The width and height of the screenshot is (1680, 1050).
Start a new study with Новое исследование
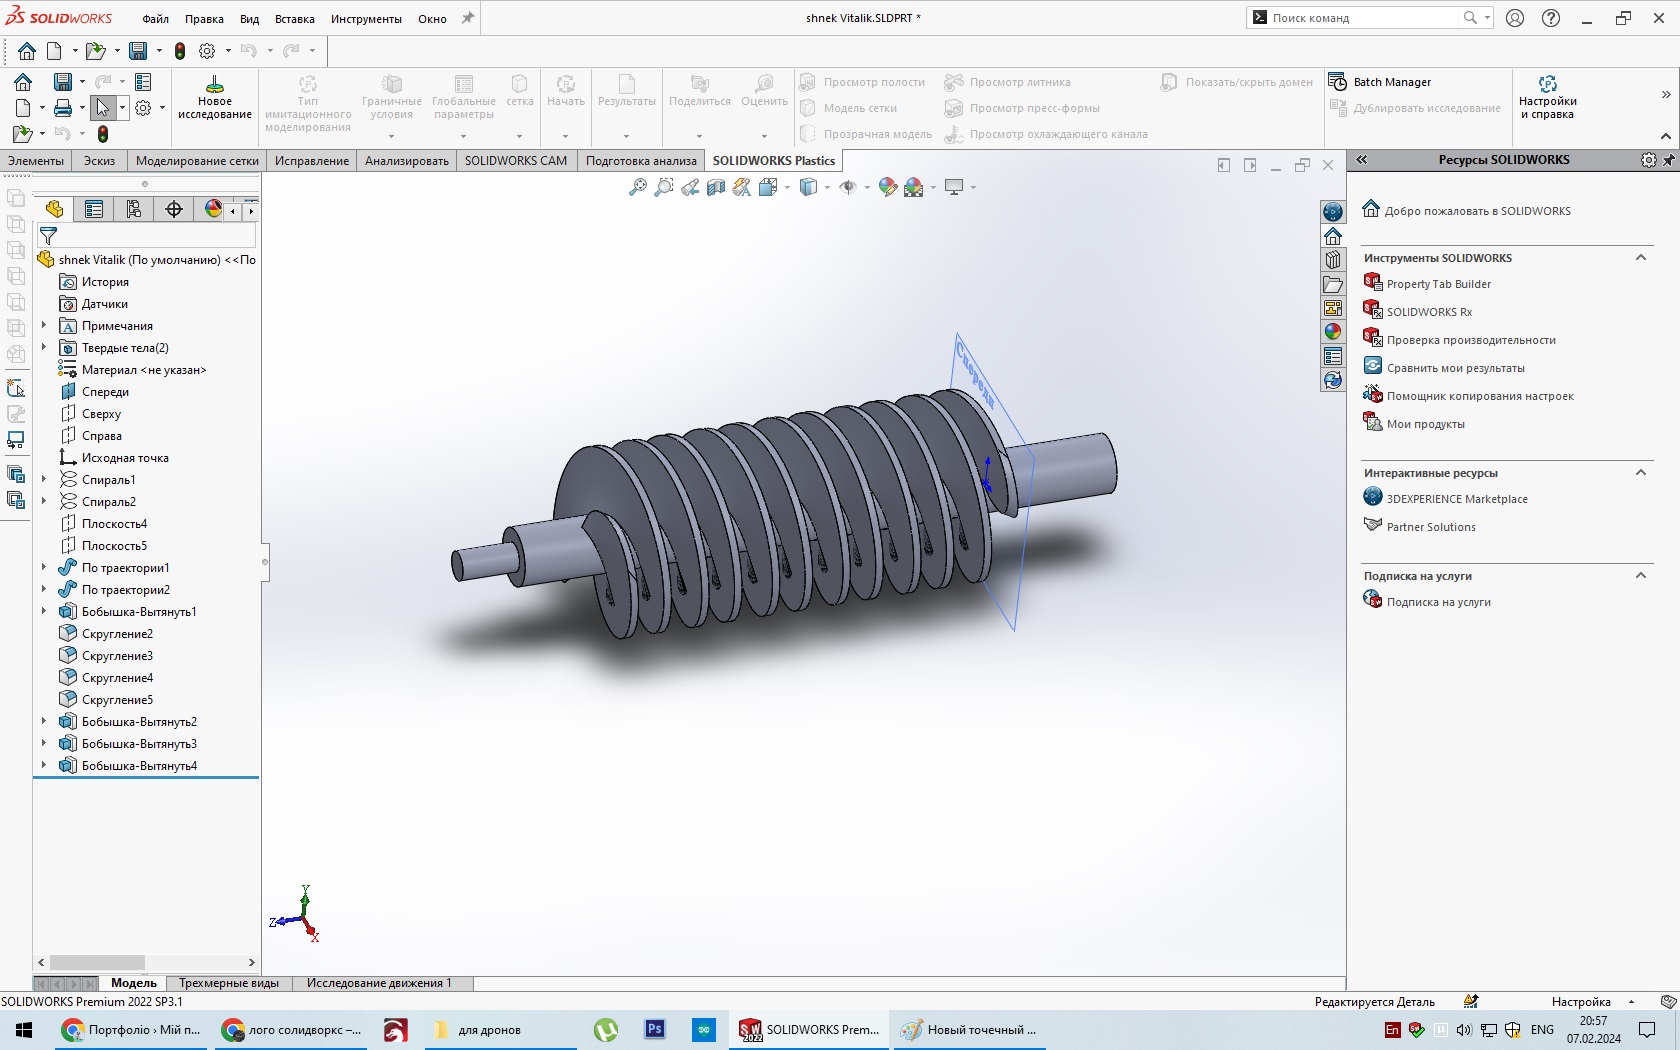click(x=214, y=98)
